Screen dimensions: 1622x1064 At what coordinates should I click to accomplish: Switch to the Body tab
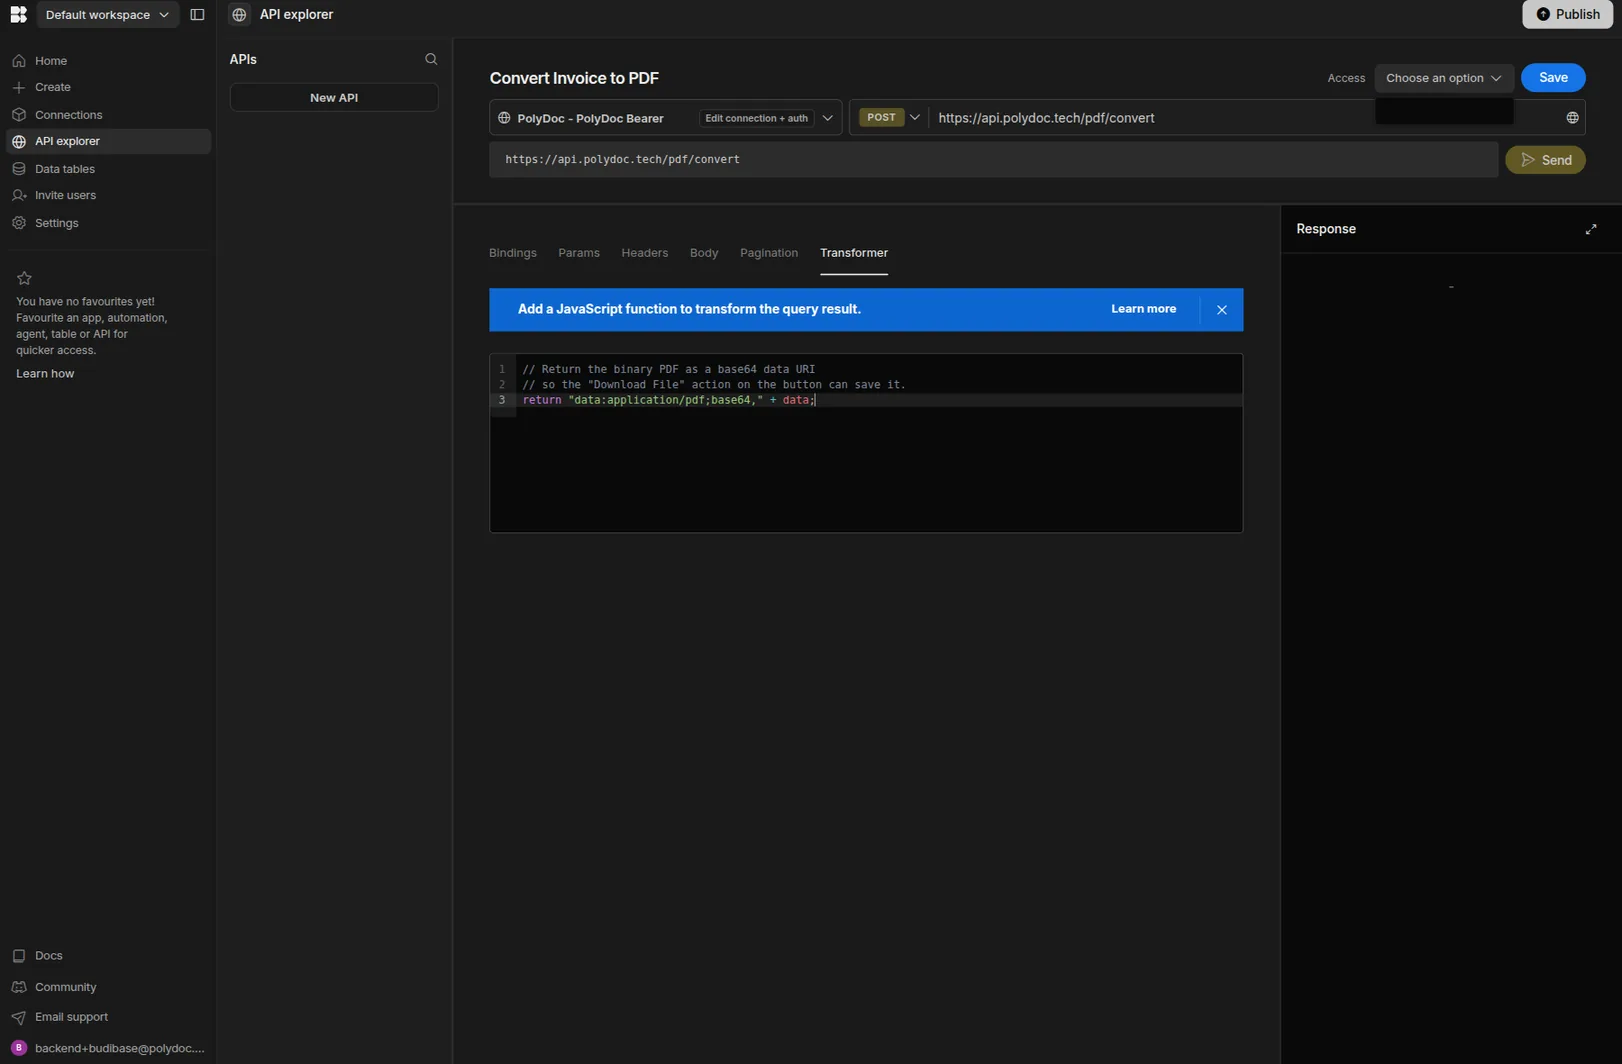point(704,253)
